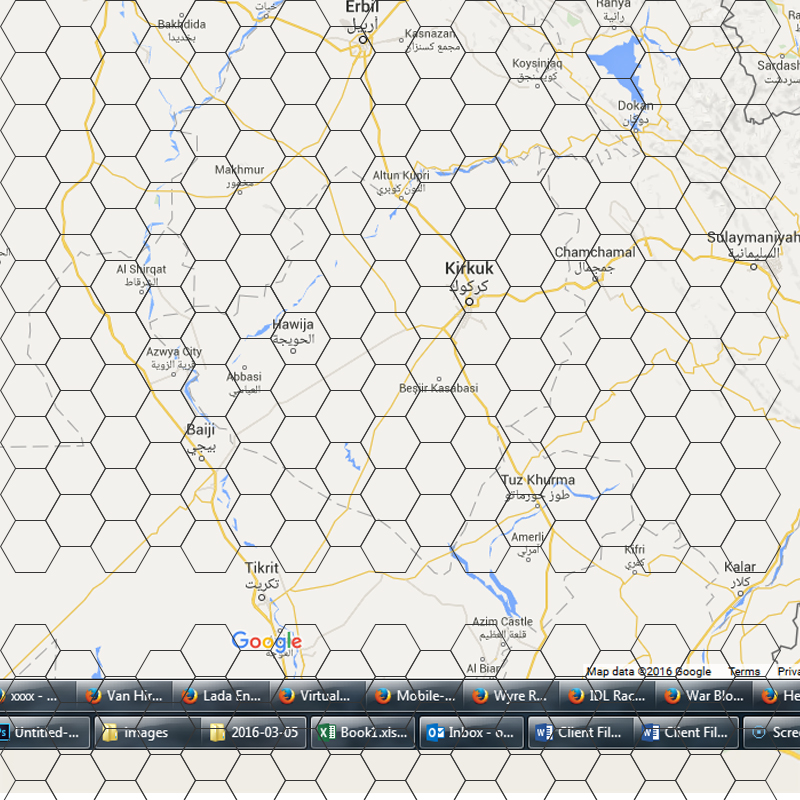Click the Erbil city marker
The width and height of the screenshot is (800, 800).
pyautogui.click(x=363, y=39)
